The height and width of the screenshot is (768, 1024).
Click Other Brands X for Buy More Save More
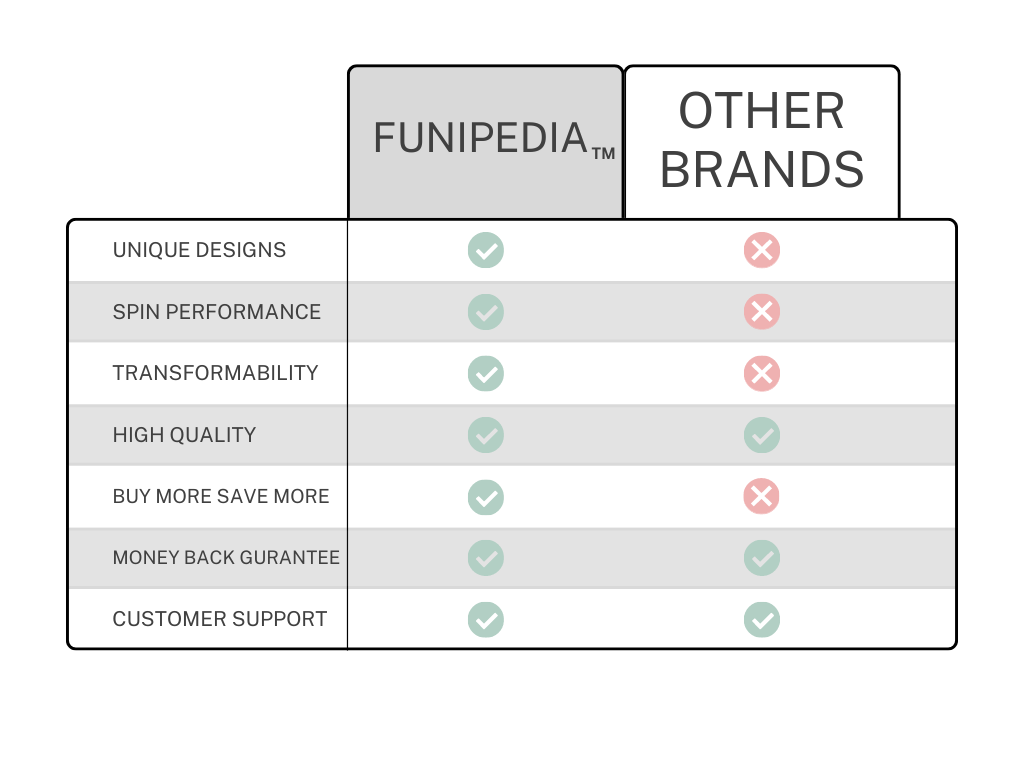point(762,497)
